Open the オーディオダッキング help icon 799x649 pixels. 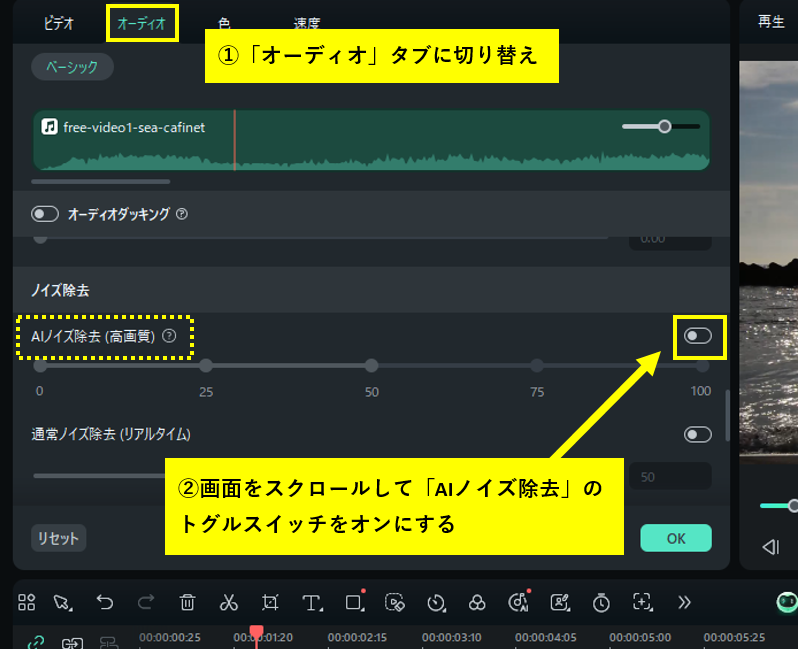click(x=182, y=214)
